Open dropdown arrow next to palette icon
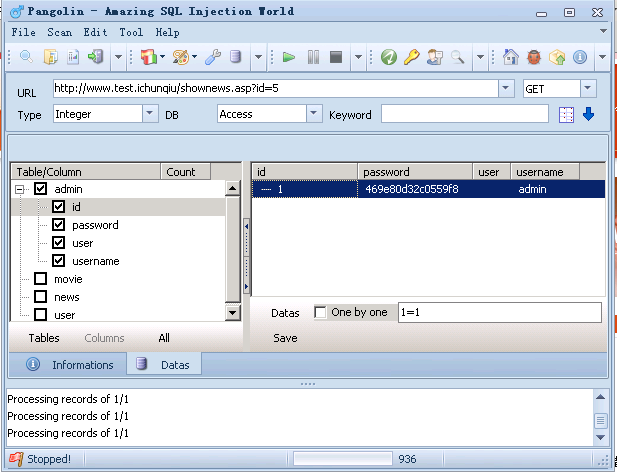This screenshot has width=617, height=472. [x=194, y=57]
